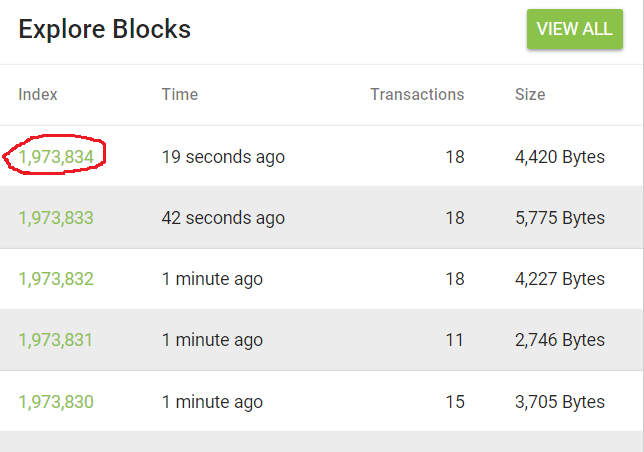Screen dimensions: 644x452
Task: Open block 1,973,831 link
Action: click(x=56, y=340)
